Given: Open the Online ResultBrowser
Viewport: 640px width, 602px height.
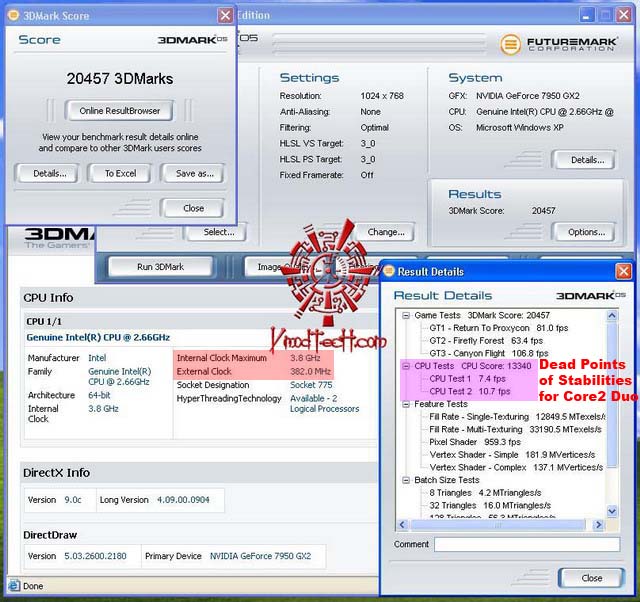Looking at the screenshot, I should (x=119, y=111).
